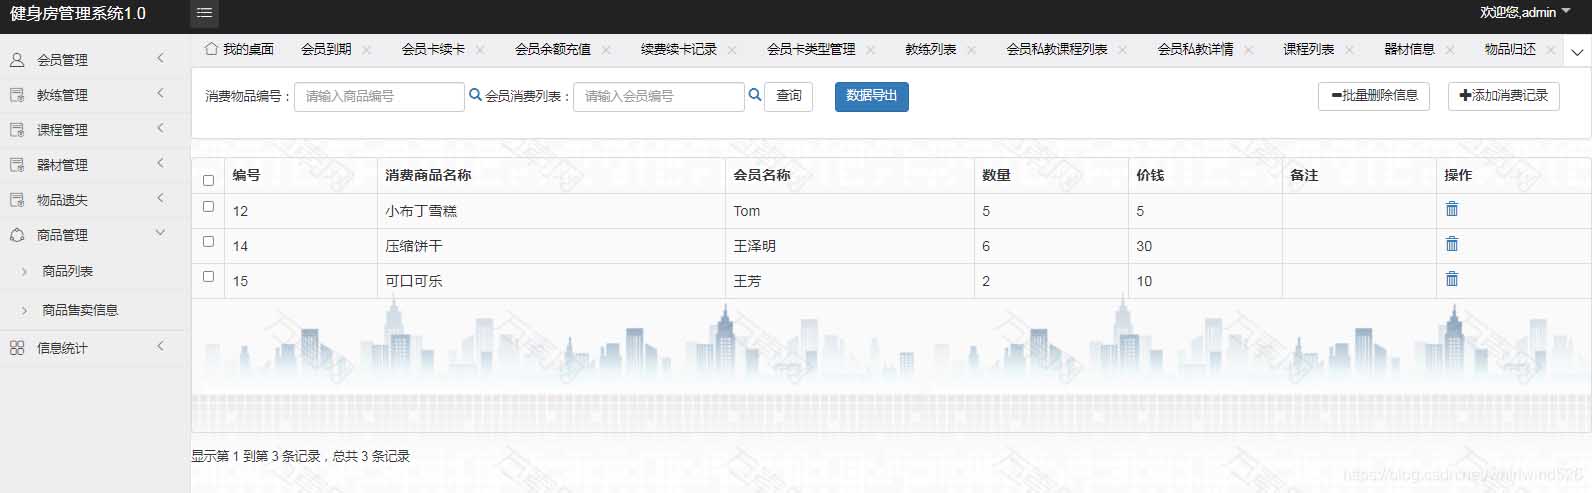This screenshot has height=493, width=1592.
Task: Close the 课程列表 tab
Action: tap(1349, 49)
